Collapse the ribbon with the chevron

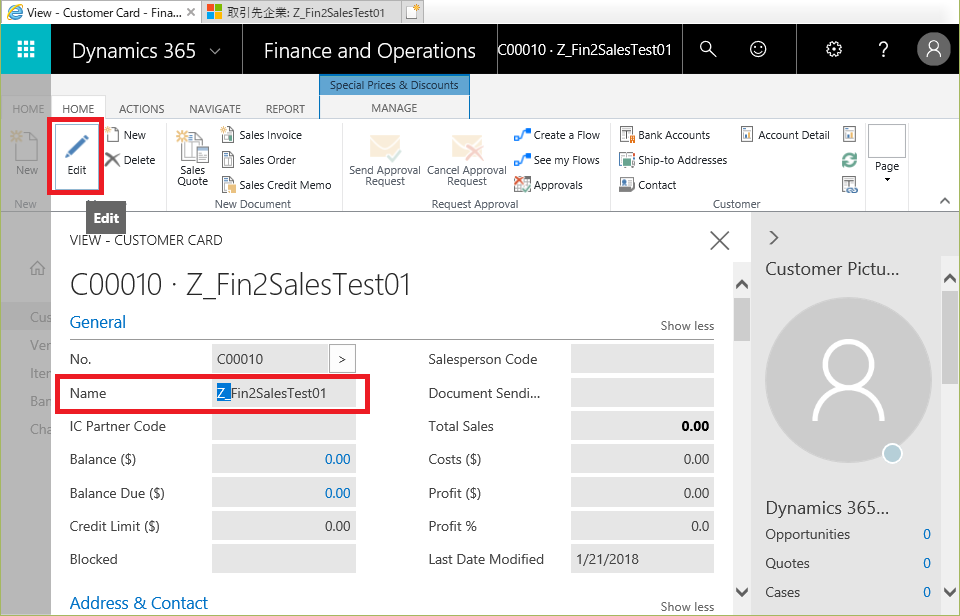(945, 201)
